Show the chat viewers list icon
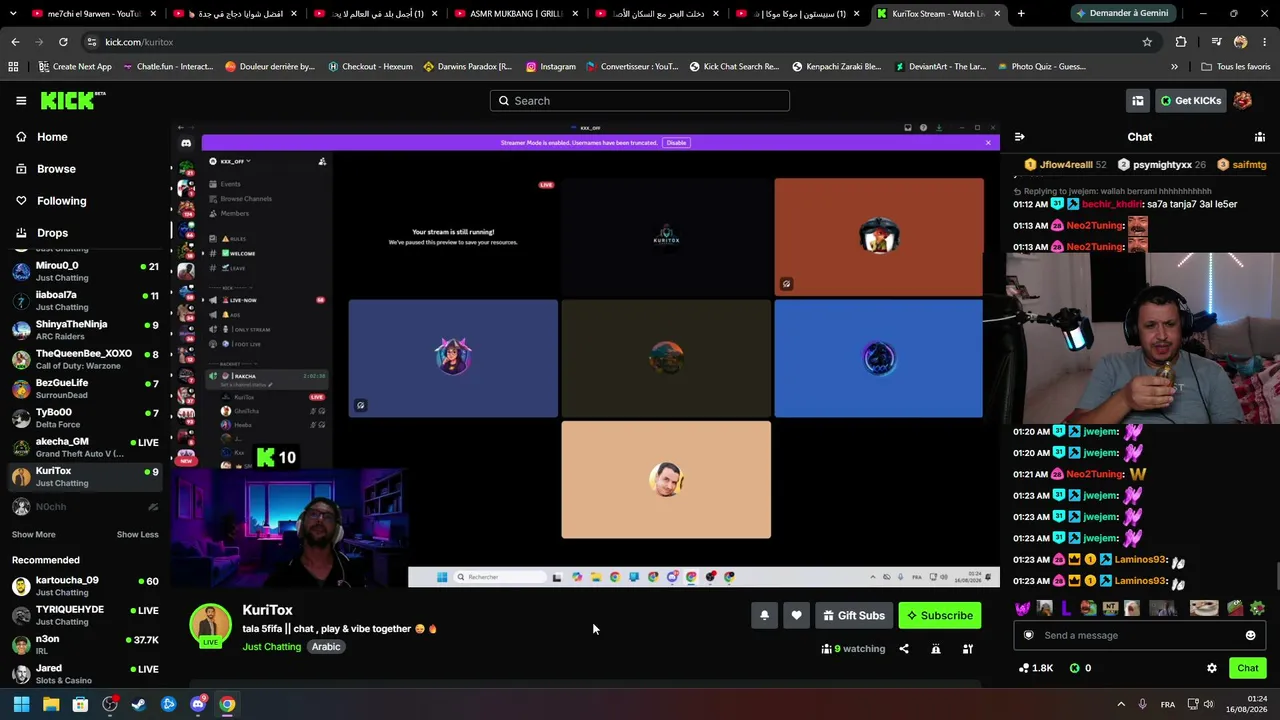 pyautogui.click(x=1260, y=137)
